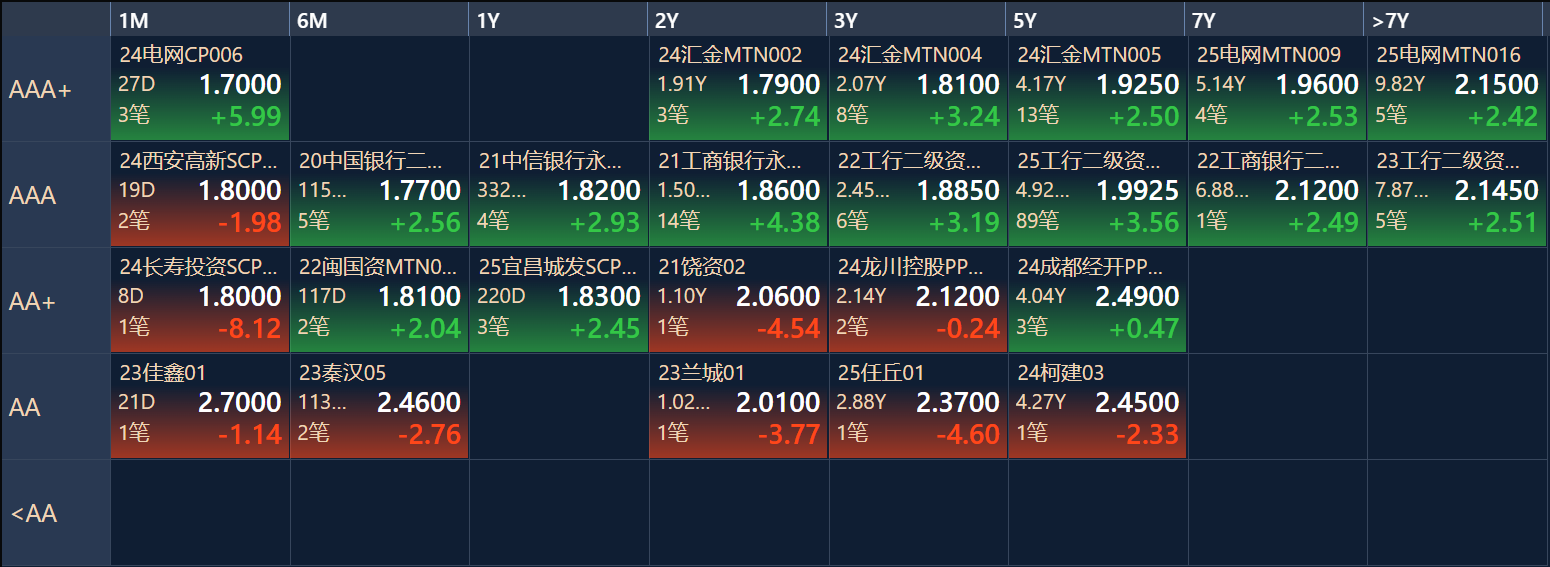Open the 21工商银行永 bond cell
Screen dimensions: 1550x567
point(738,196)
